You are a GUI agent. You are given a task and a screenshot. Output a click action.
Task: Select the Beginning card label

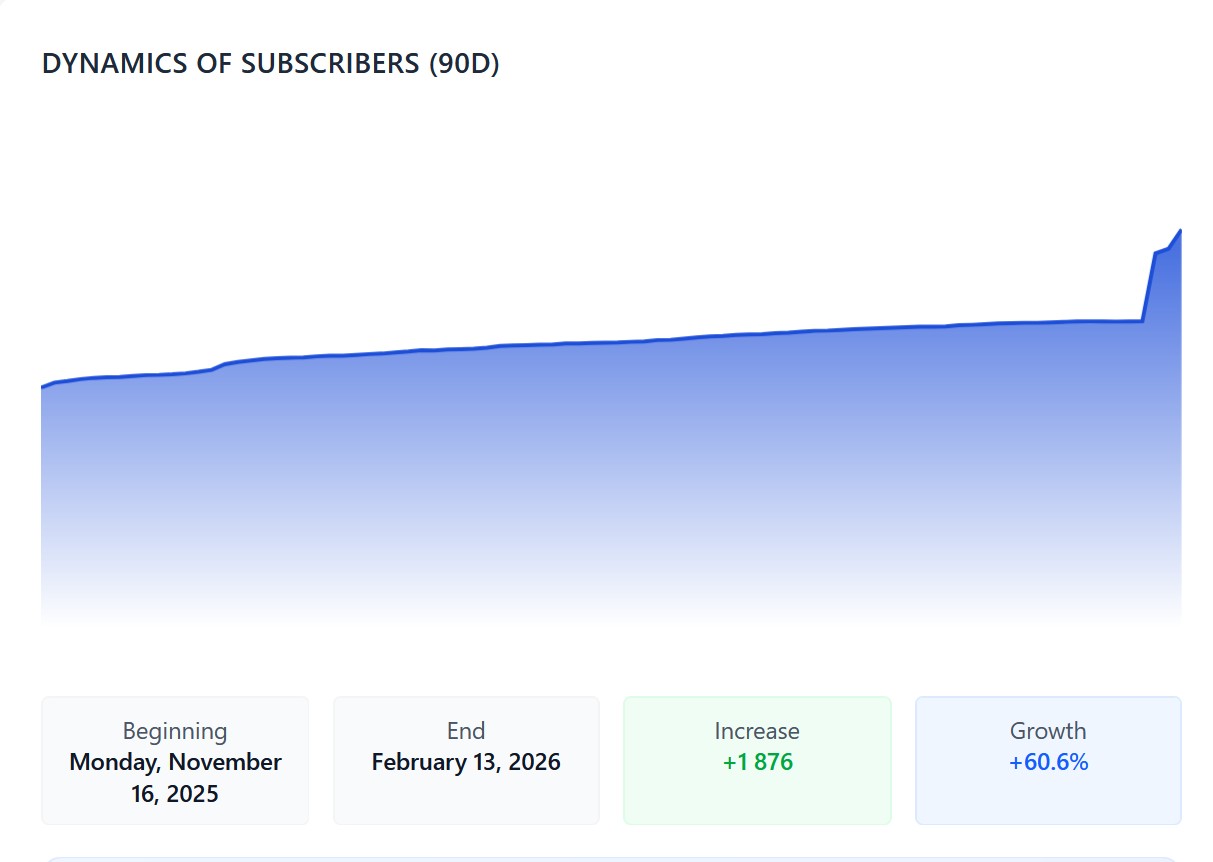pyautogui.click(x=175, y=731)
